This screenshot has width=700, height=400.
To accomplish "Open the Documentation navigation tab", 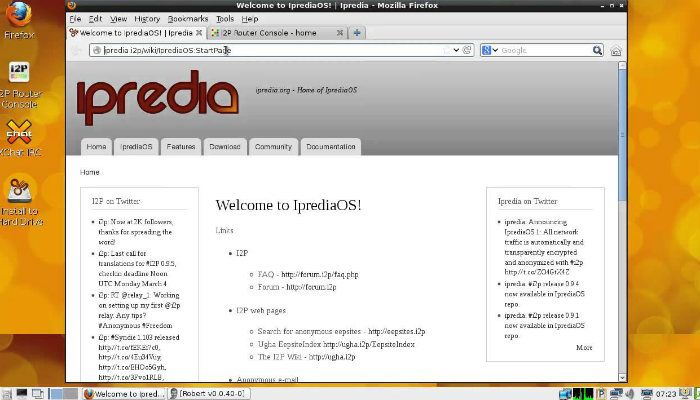I will (x=331, y=146).
